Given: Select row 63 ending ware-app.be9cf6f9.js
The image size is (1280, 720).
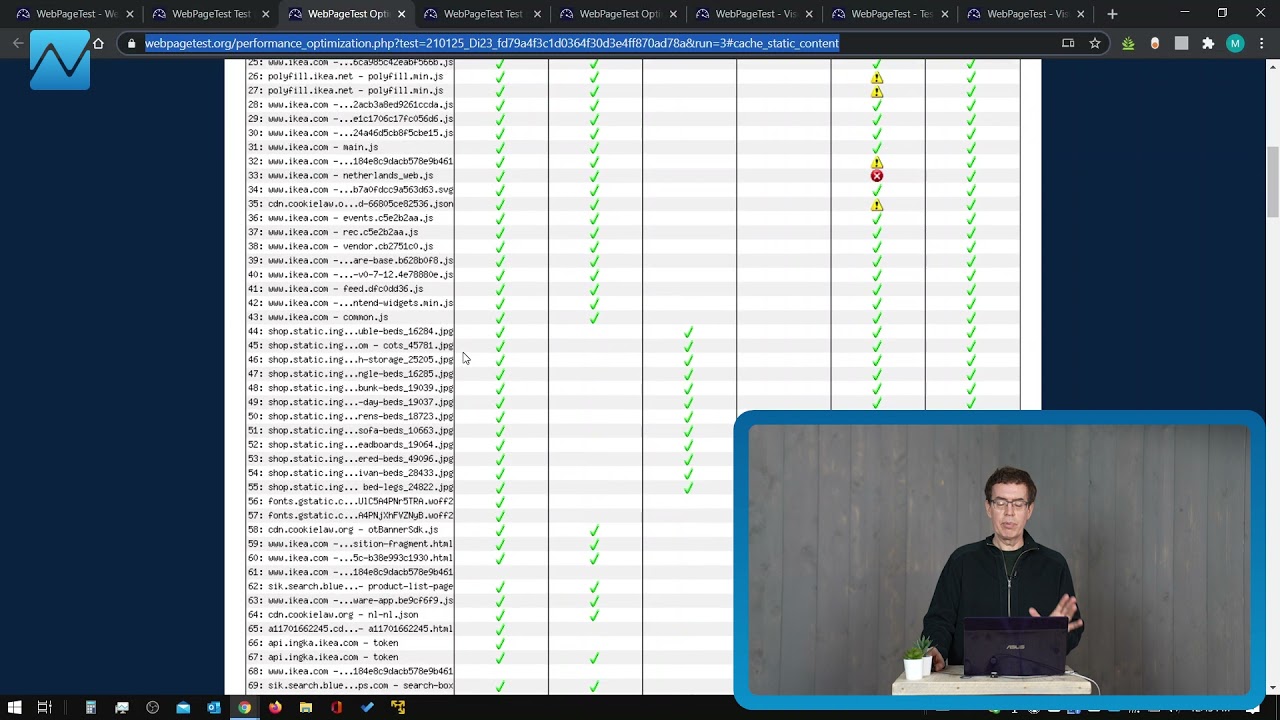Looking at the screenshot, I should coord(350,600).
